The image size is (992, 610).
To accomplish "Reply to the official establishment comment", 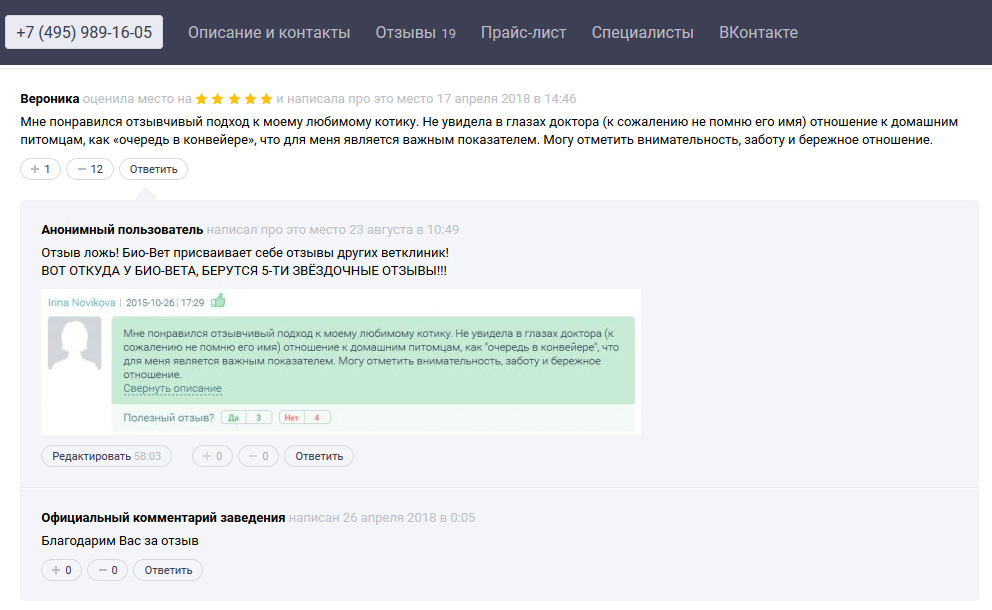I will (x=168, y=570).
